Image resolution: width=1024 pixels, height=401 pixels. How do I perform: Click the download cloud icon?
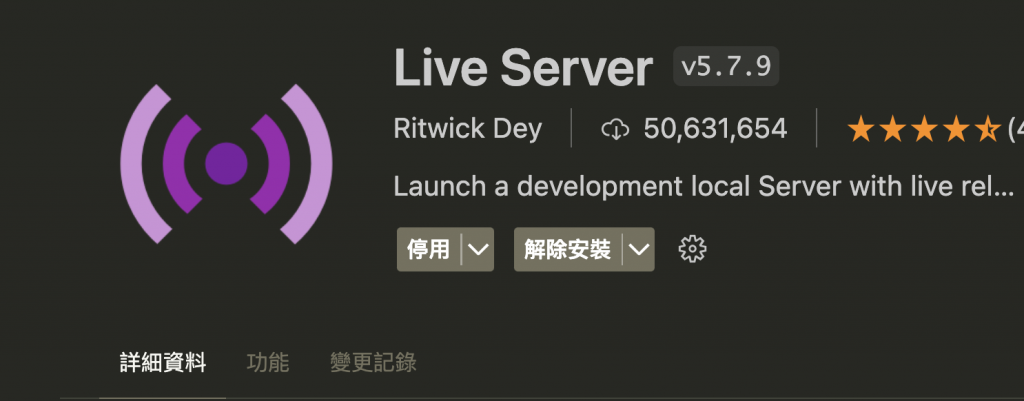[615, 129]
